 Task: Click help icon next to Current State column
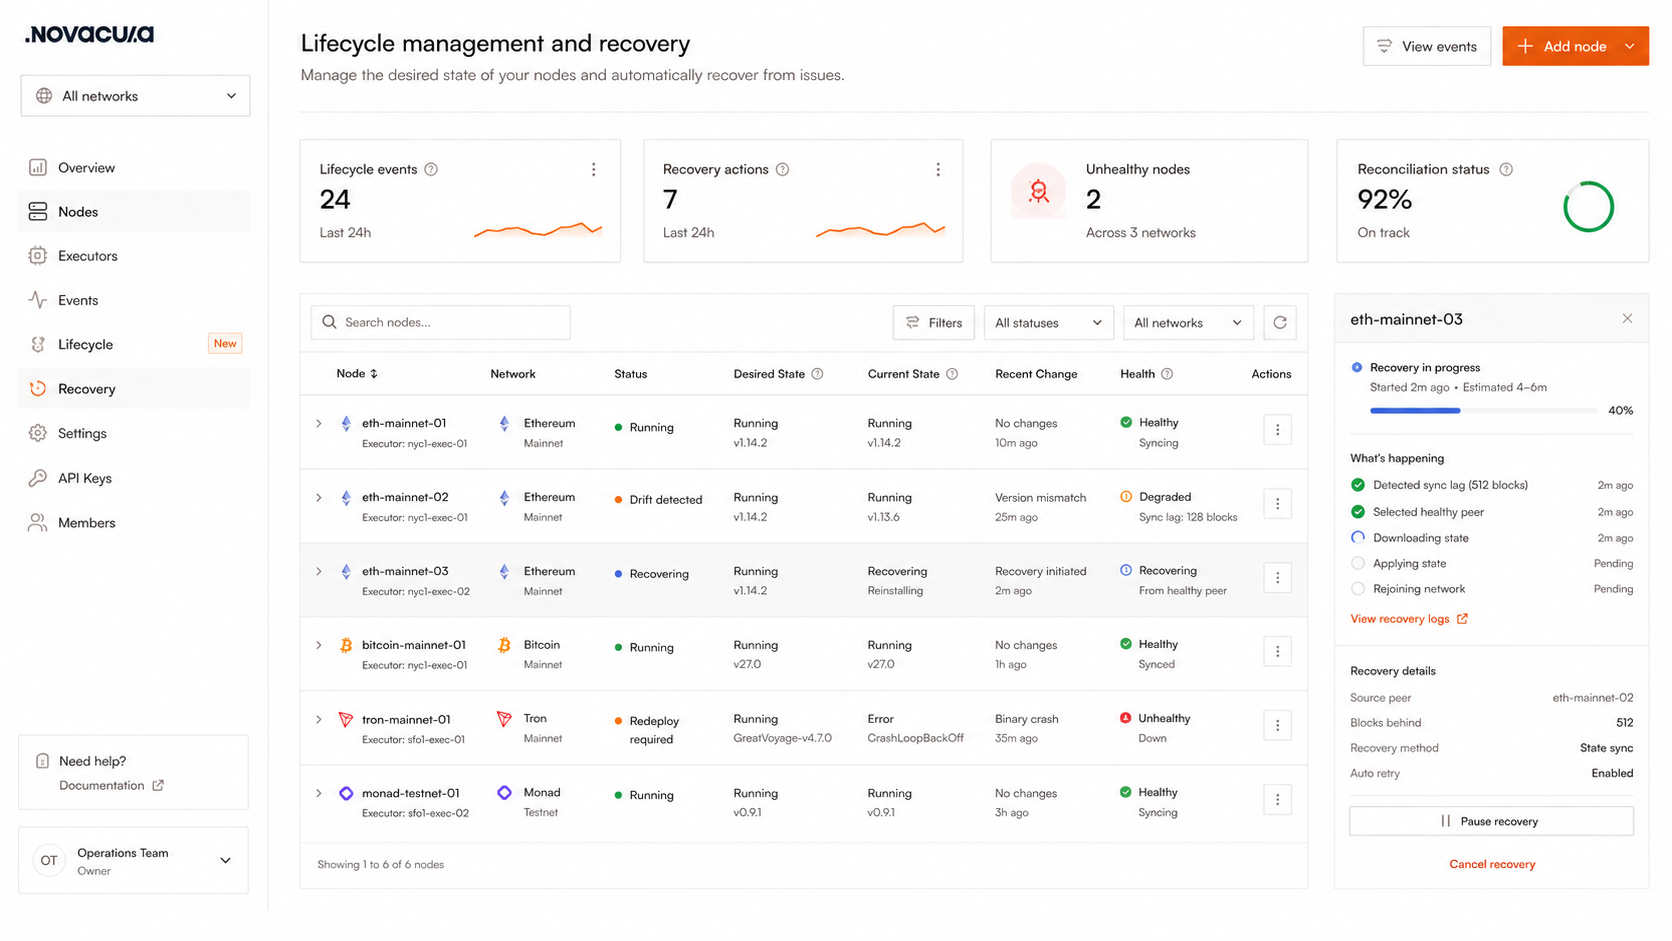click(952, 374)
